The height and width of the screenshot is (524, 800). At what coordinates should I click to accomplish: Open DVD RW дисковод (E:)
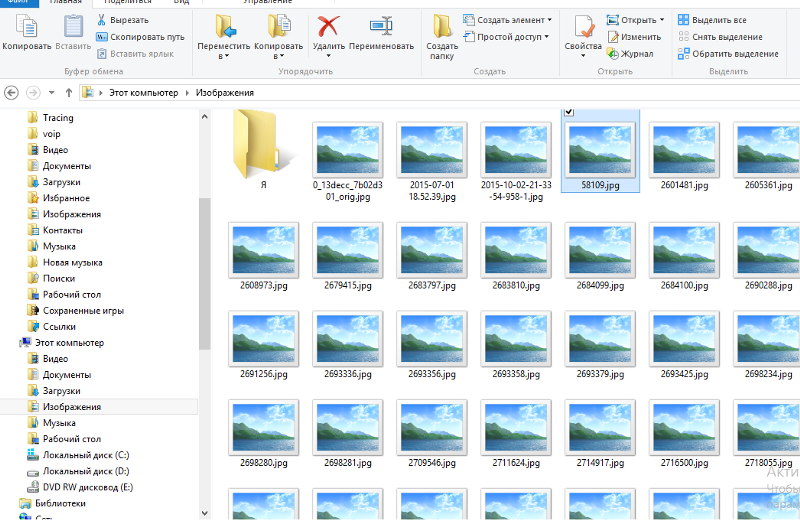[80, 487]
